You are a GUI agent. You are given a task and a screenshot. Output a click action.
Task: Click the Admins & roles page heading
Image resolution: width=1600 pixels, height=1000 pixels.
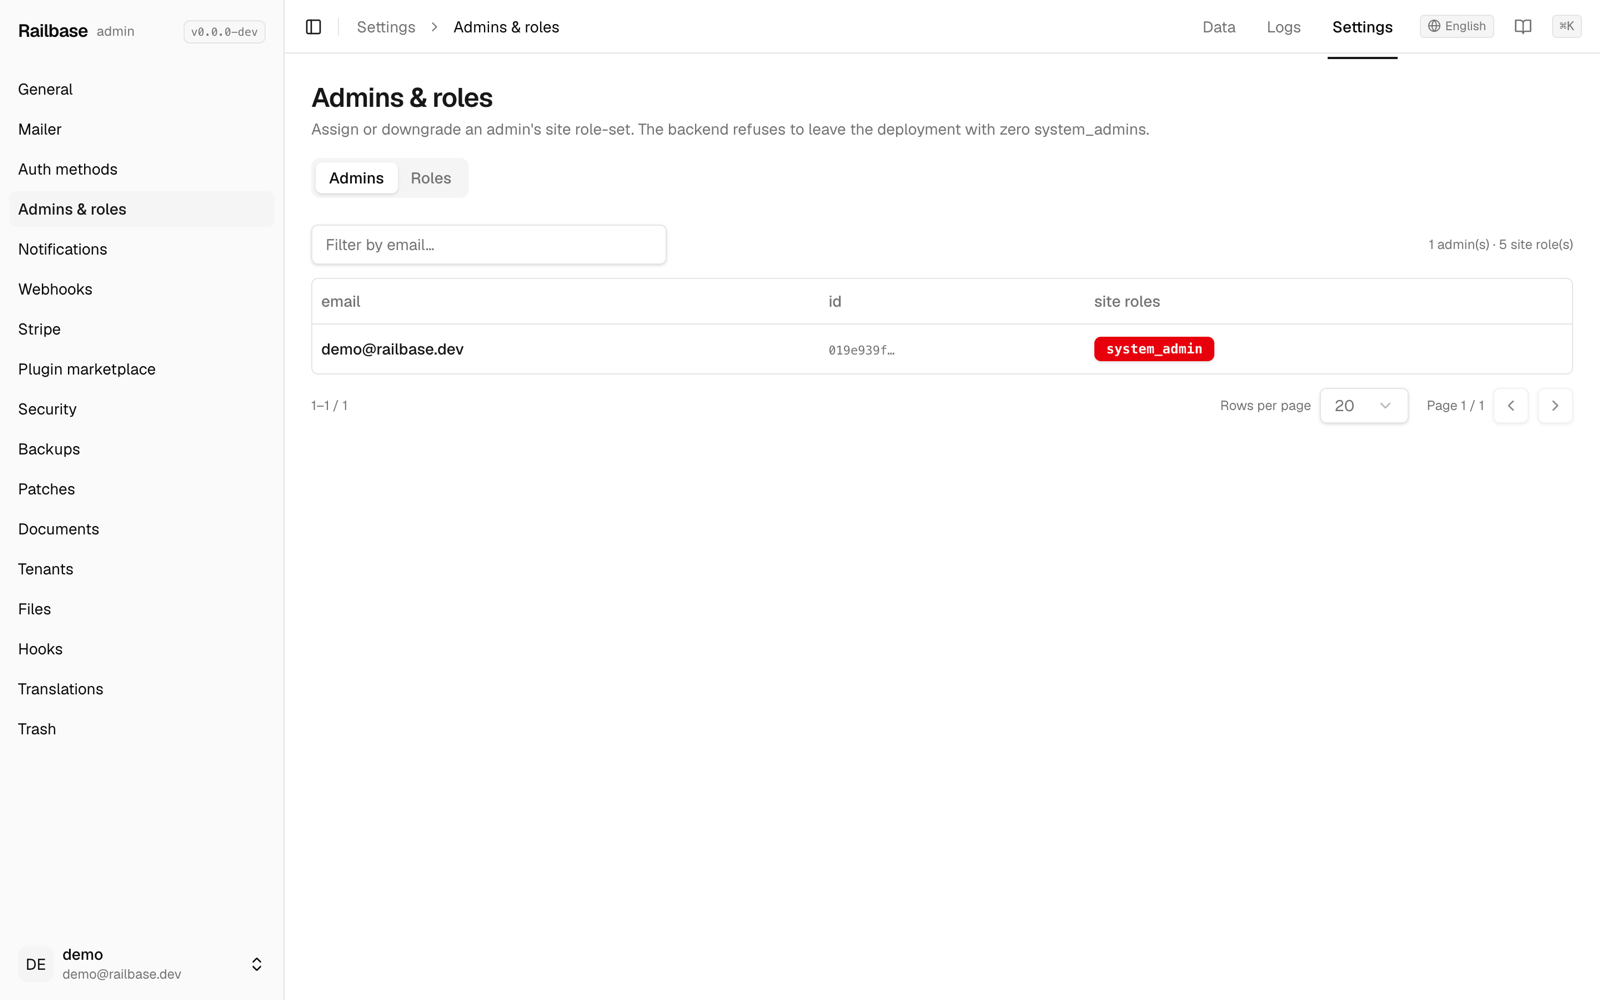(x=402, y=98)
